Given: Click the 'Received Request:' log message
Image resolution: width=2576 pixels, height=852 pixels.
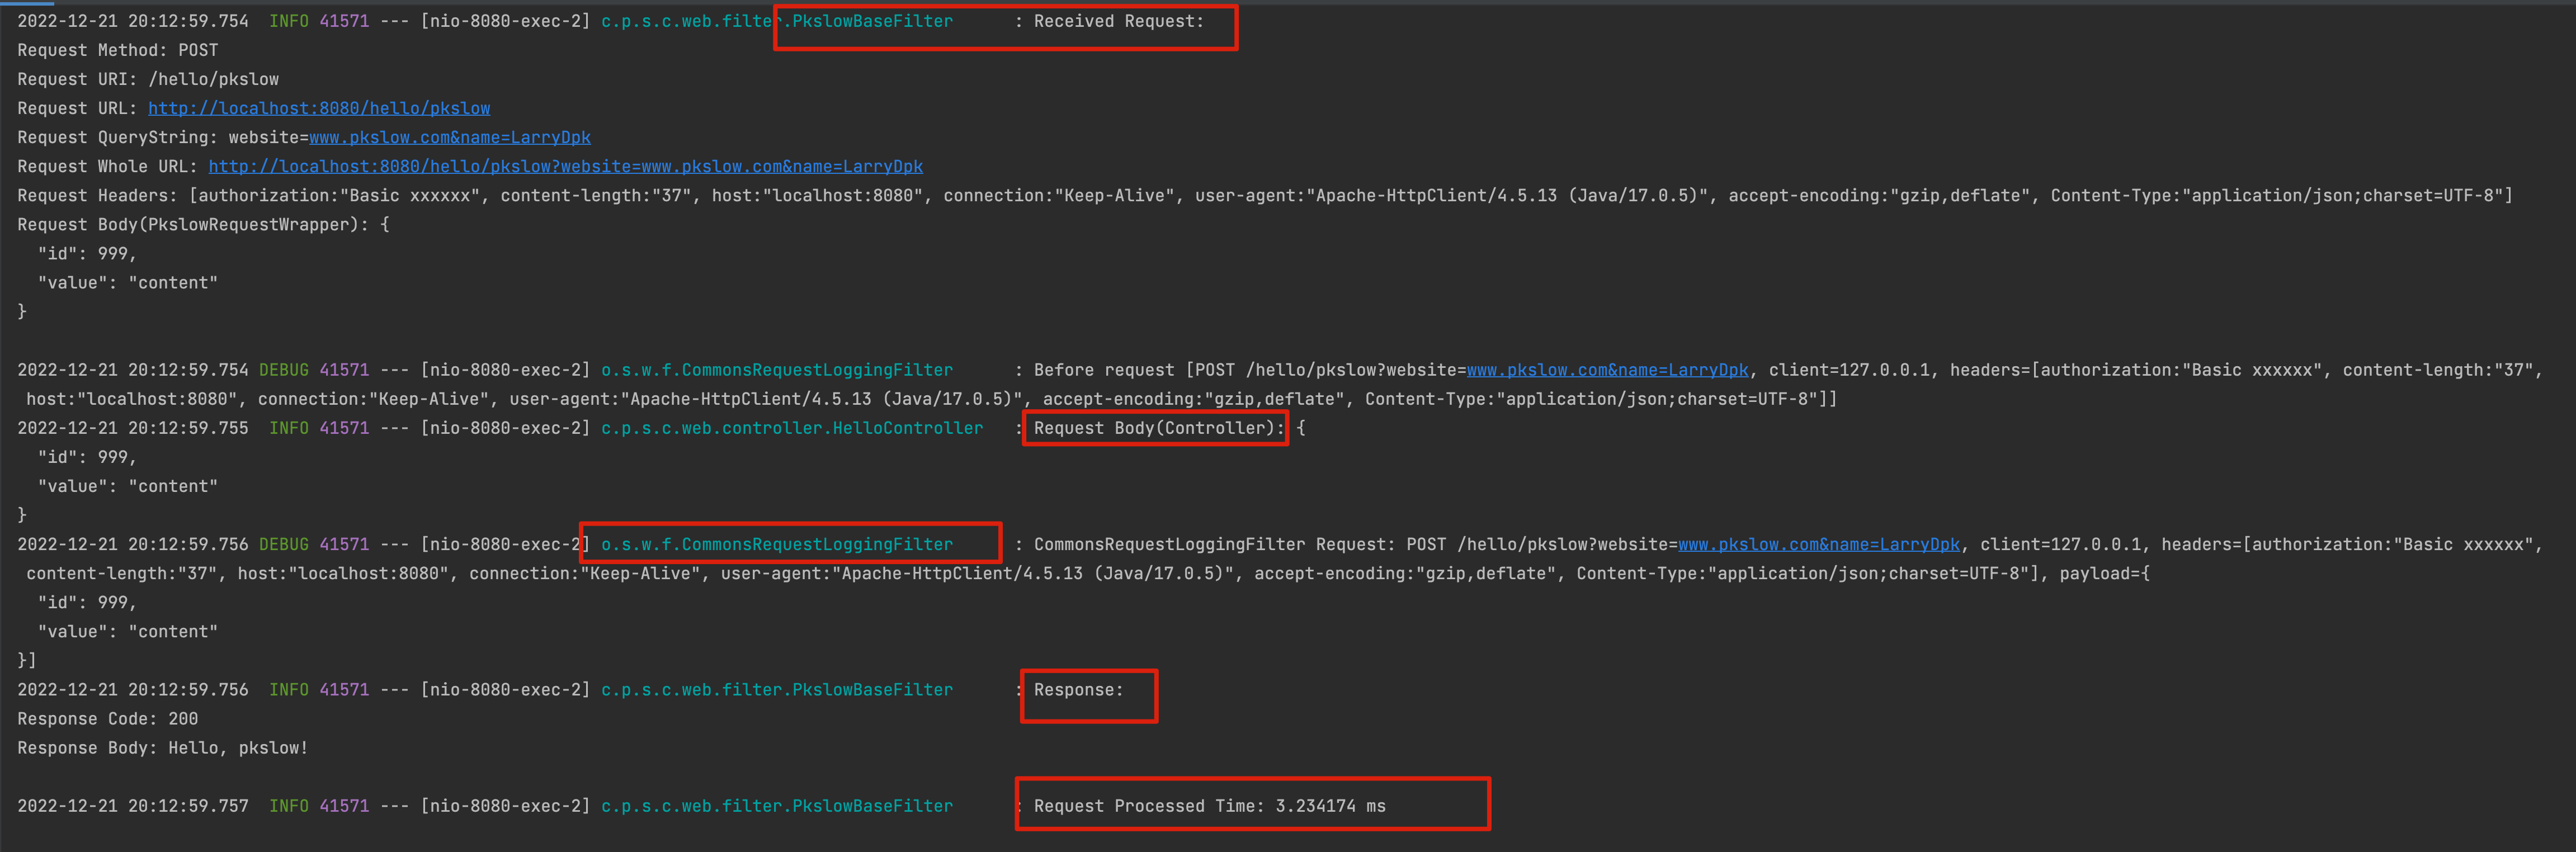Looking at the screenshot, I should (1118, 21).
